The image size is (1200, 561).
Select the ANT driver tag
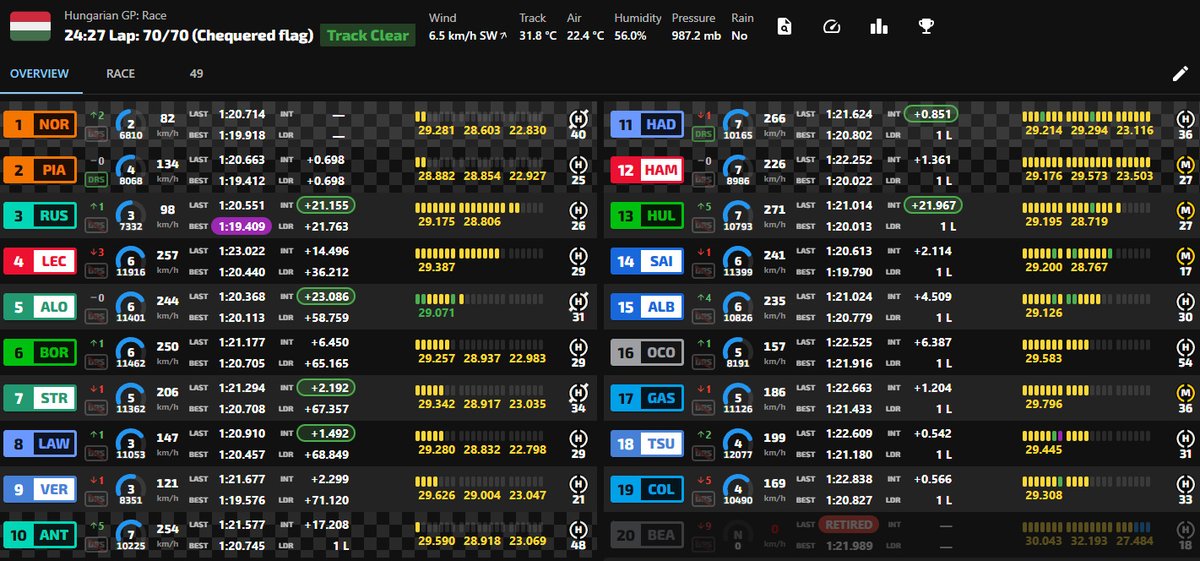point(41,534)
